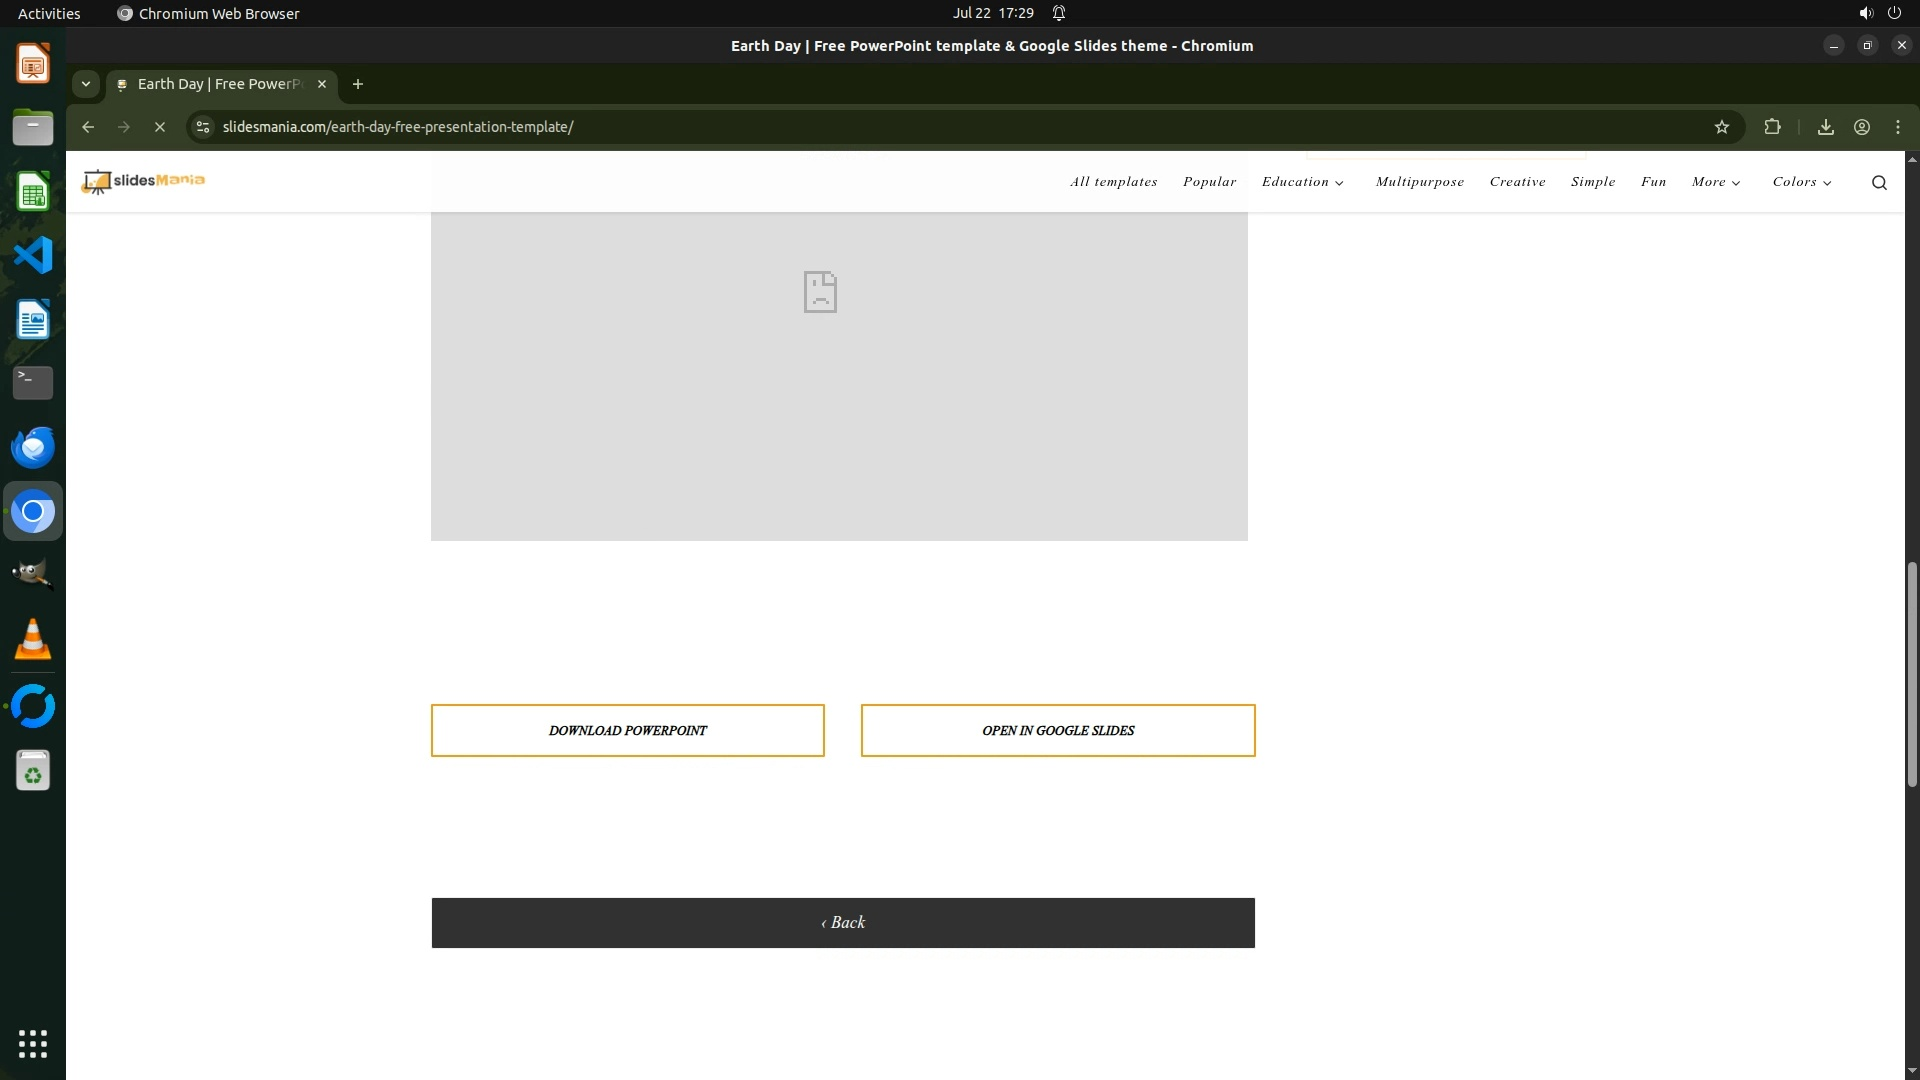
Task: Expand the More dropdown menu
Action: [x=1715, y=182]
